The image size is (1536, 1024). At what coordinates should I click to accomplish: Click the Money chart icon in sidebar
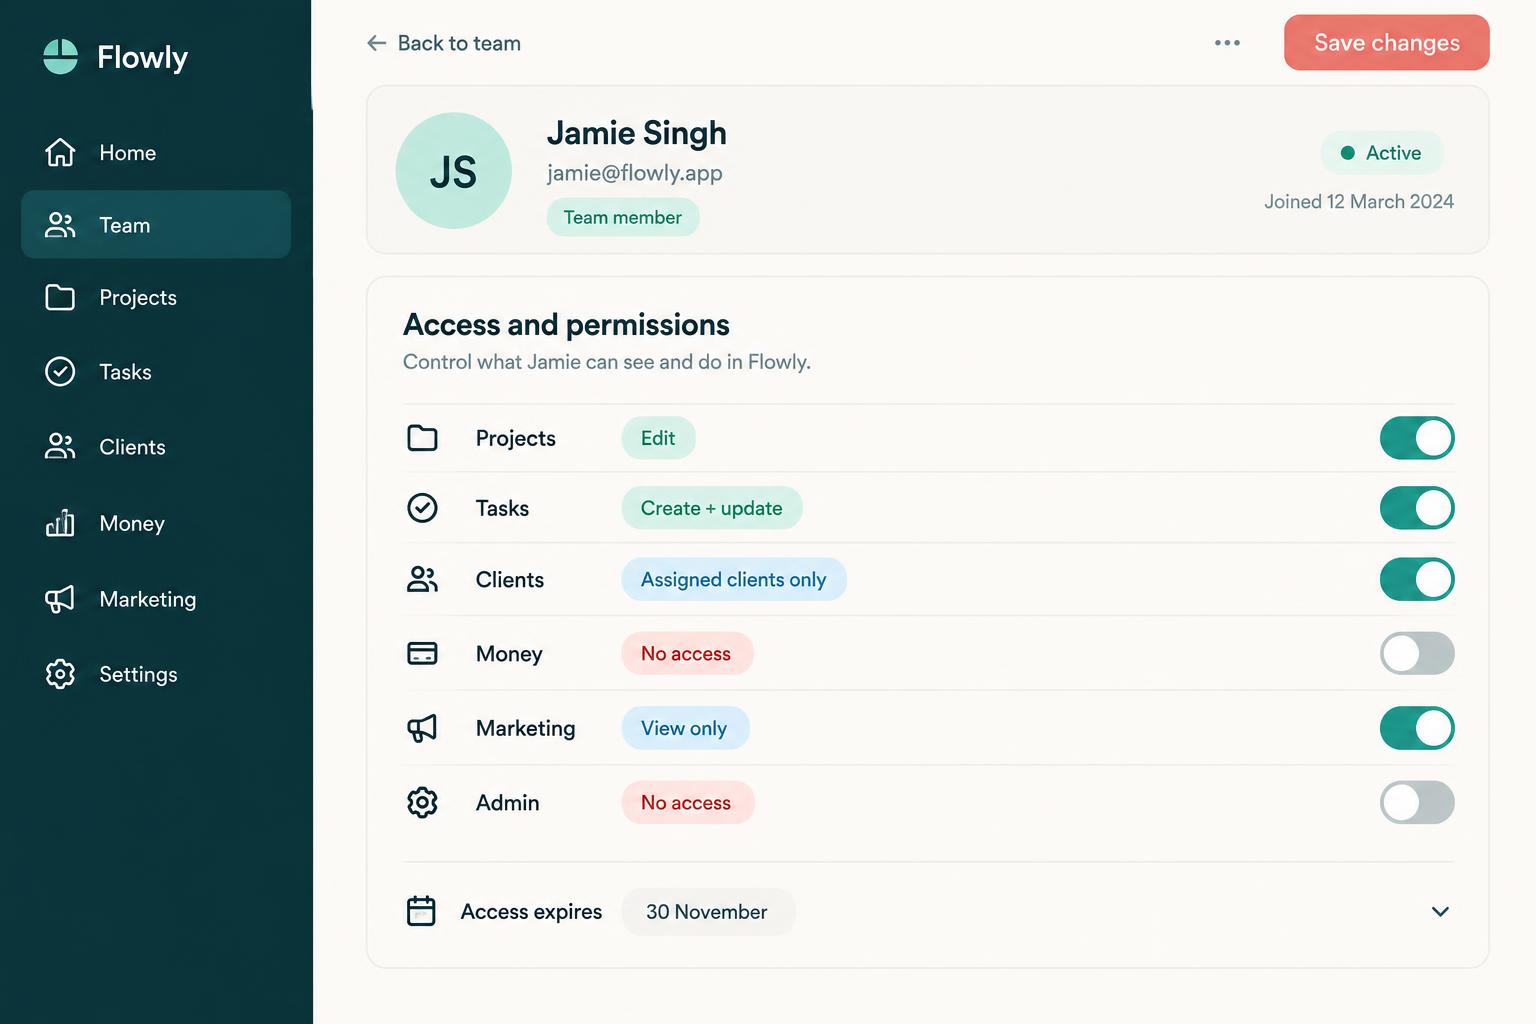tap(60, 523)
